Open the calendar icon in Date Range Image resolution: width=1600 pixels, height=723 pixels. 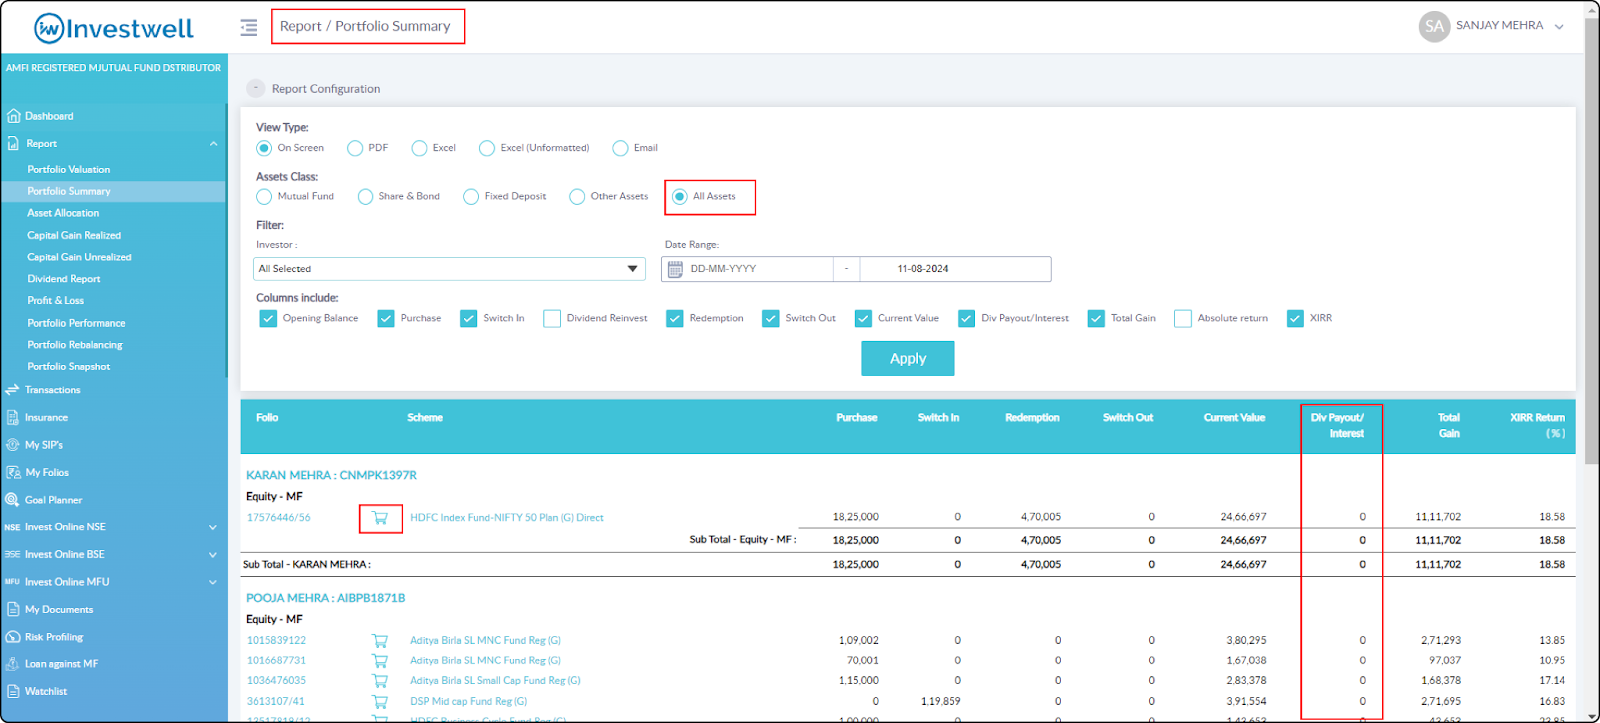tap(675, 269)
